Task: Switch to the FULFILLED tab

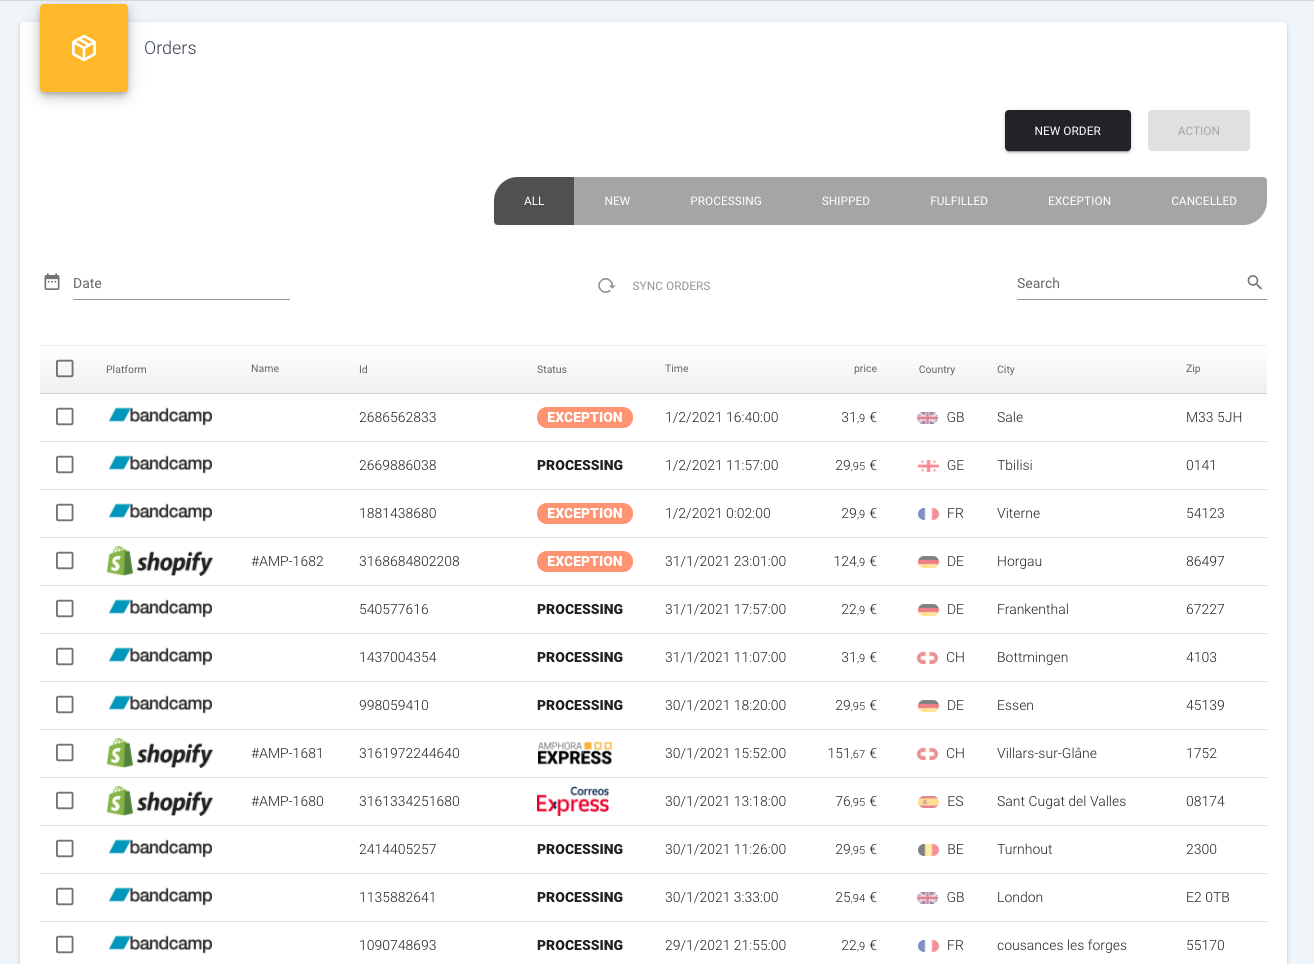Action: pyautogui.click(x=959, y=201)
